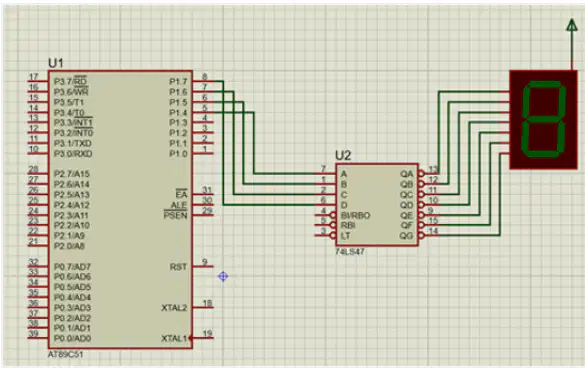Select the U2 reference label
This screenshot has height=368, width=585.
pos(343,155)
